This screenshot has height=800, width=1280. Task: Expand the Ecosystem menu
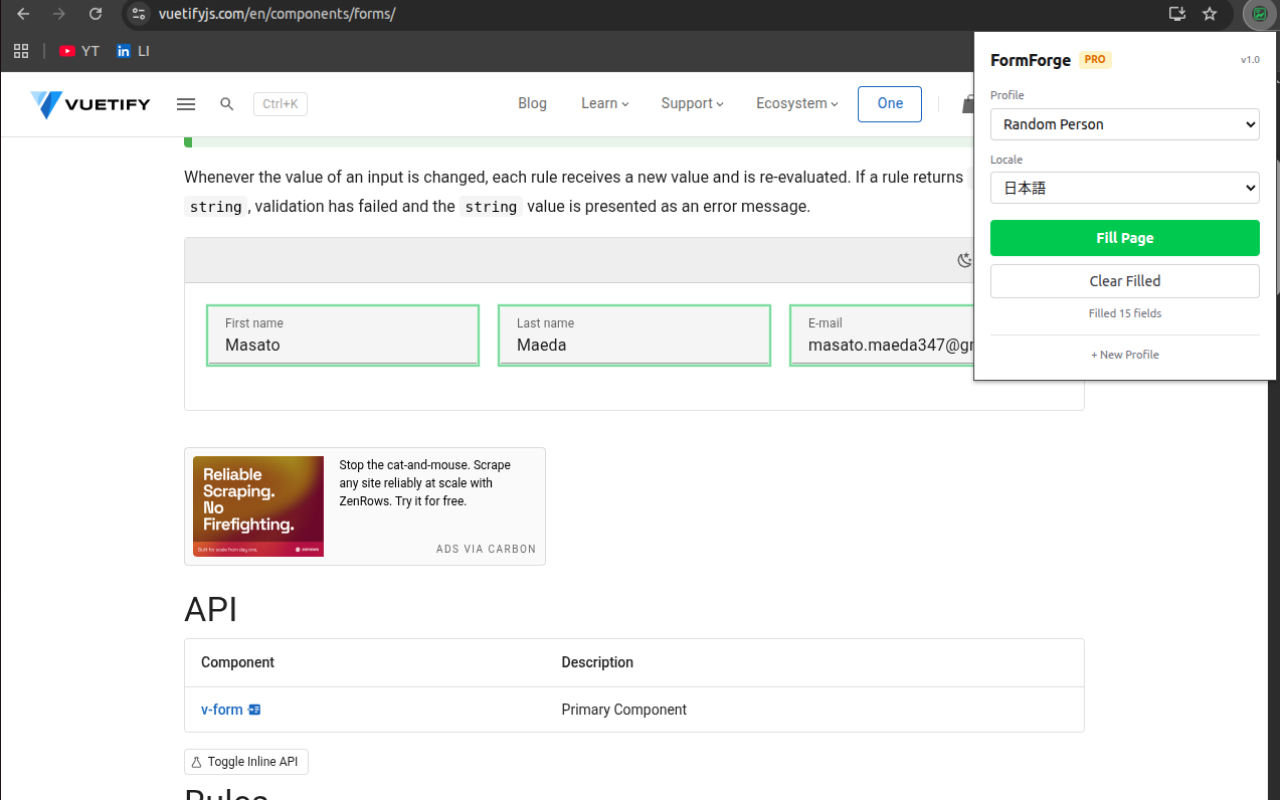coord(796,103)
